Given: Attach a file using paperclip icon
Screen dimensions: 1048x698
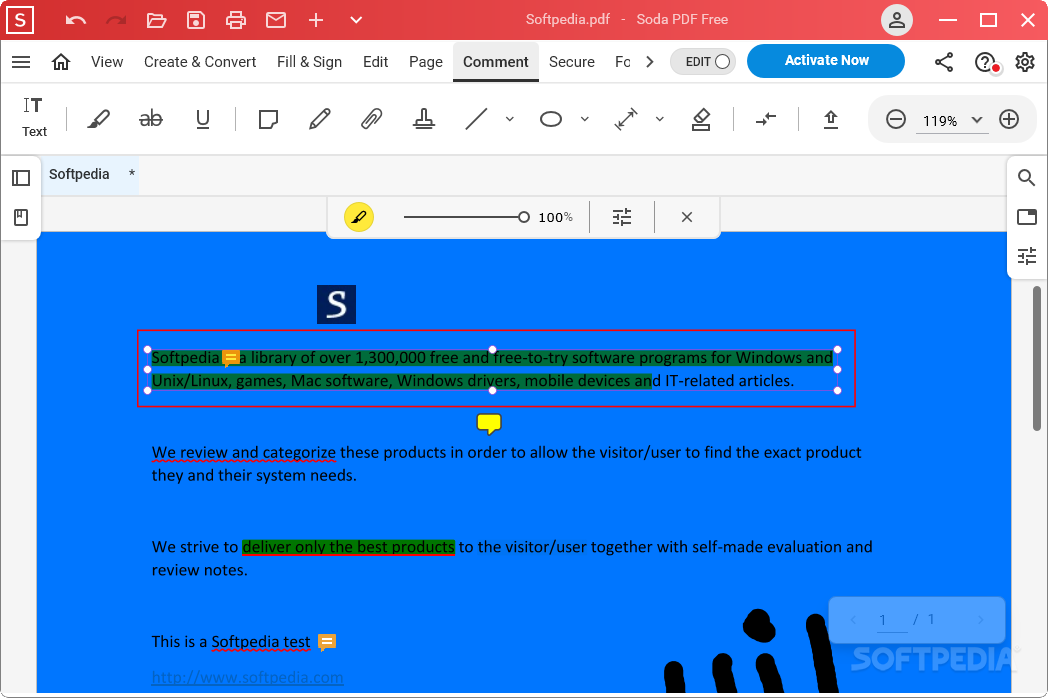Looking at the screenshot, I should click(372, 120).
